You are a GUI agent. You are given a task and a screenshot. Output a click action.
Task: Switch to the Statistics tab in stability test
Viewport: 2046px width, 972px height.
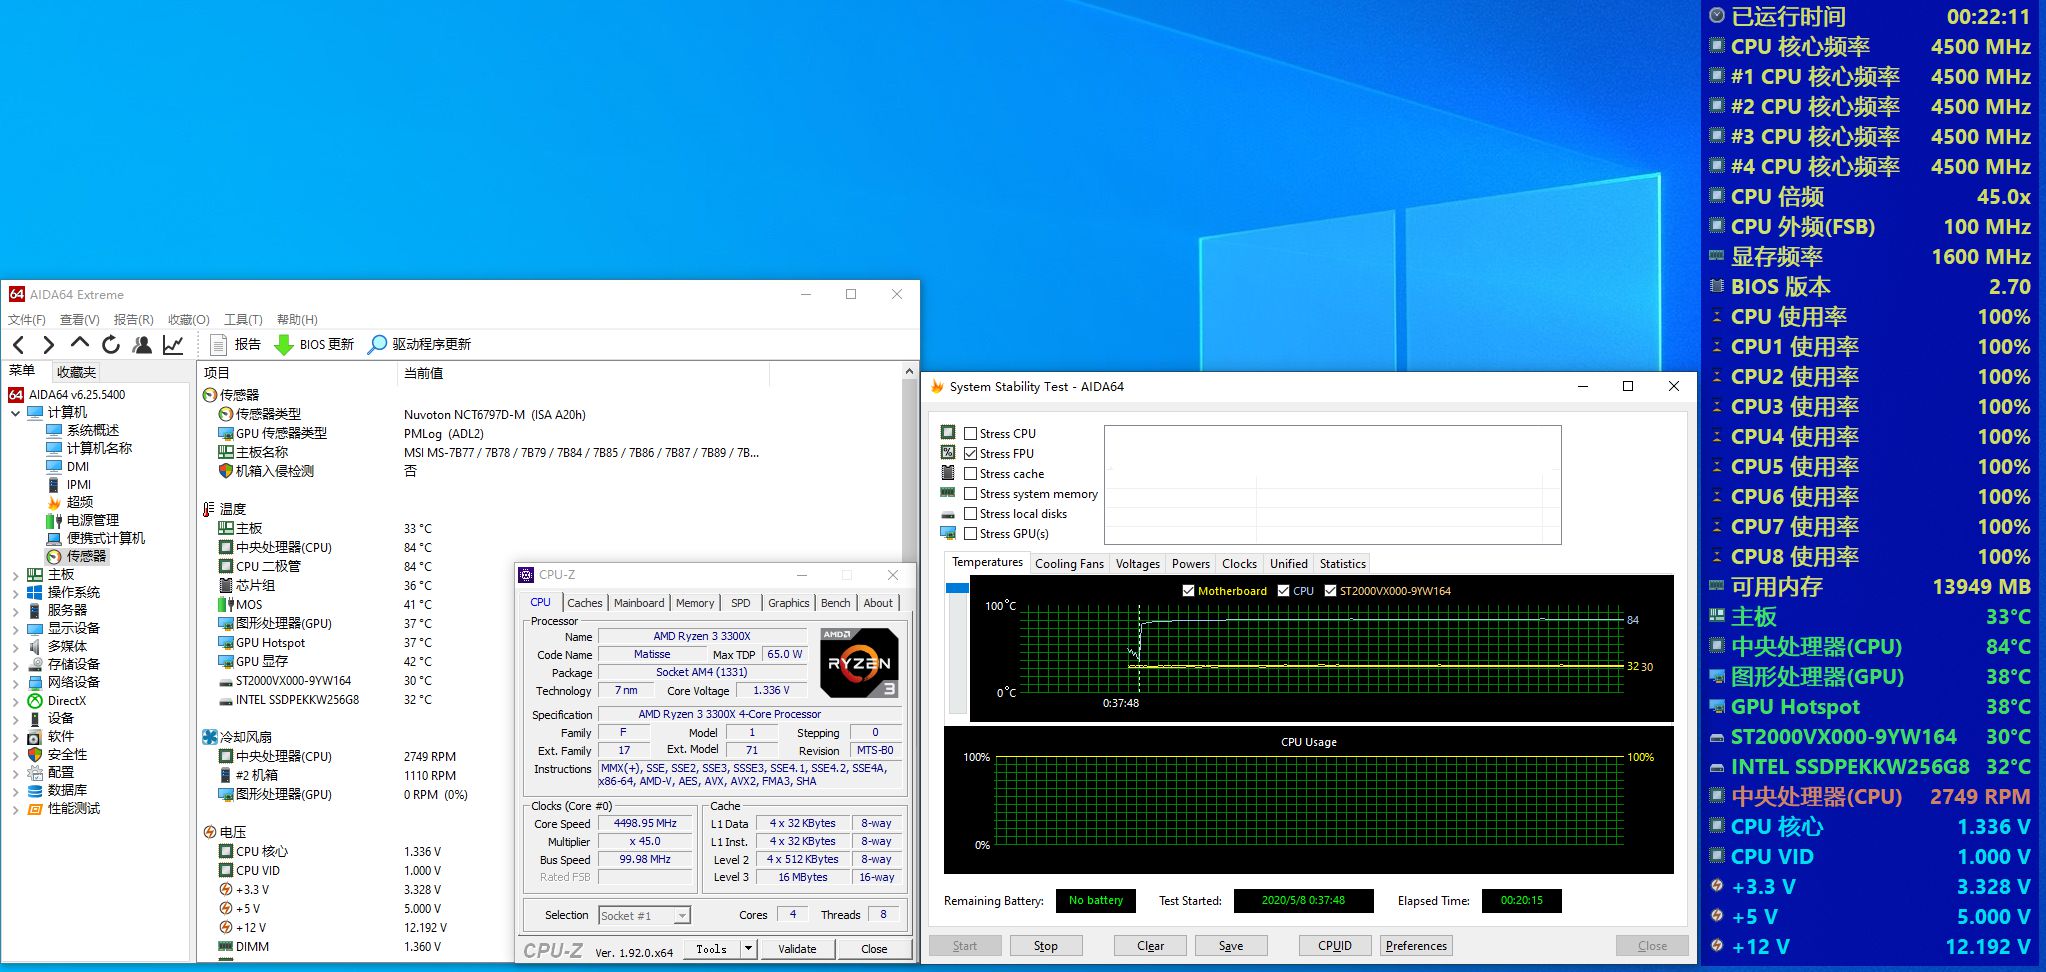tap(1342, 563)
